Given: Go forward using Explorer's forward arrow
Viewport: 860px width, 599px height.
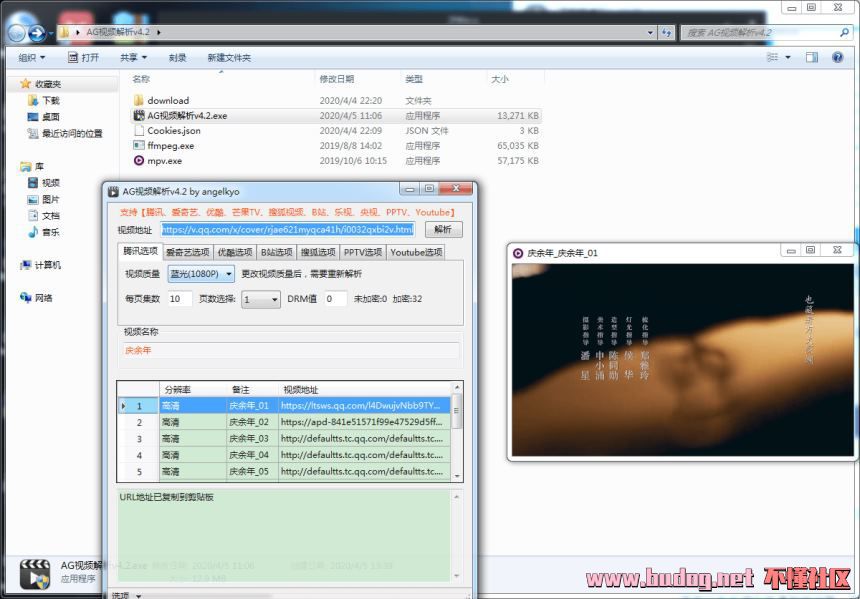Looking at the screenshot, I should click(x=37, y=33).
